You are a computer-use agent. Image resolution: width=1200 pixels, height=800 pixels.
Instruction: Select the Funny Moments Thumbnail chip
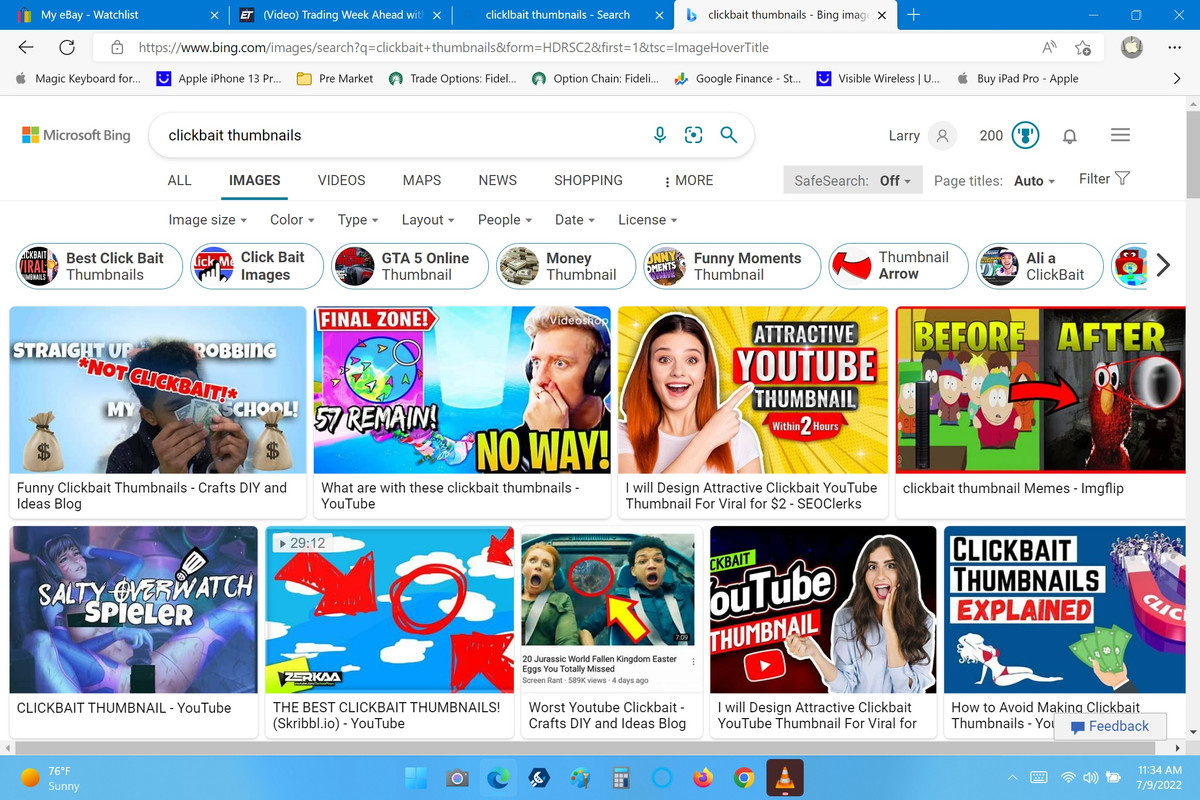pos(732,266)
